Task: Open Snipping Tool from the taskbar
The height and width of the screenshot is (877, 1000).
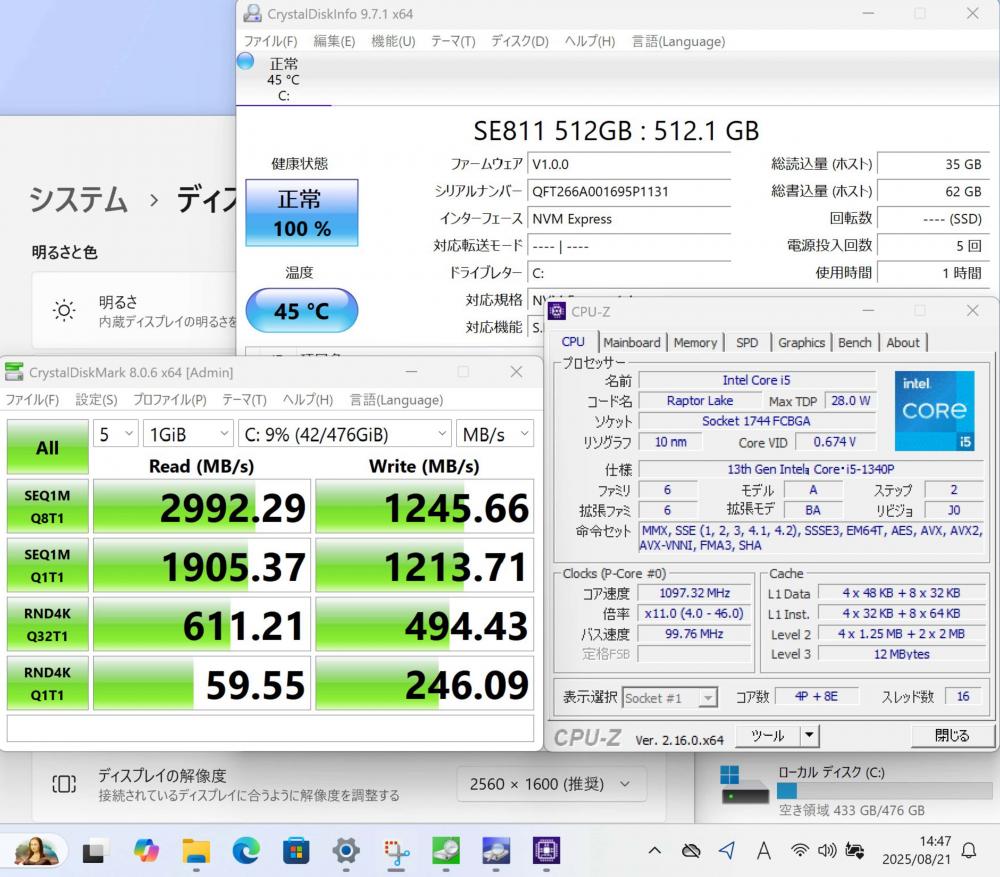Action: tap(396, 851)
